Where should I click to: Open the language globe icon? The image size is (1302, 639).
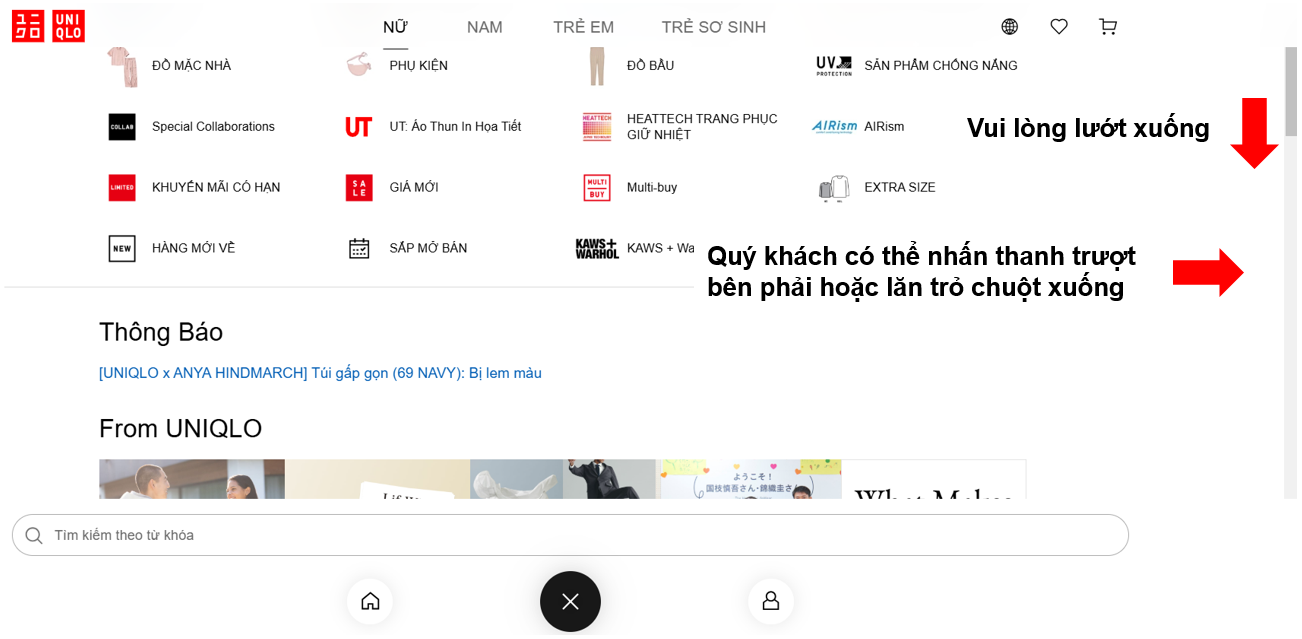(1009, 27)
